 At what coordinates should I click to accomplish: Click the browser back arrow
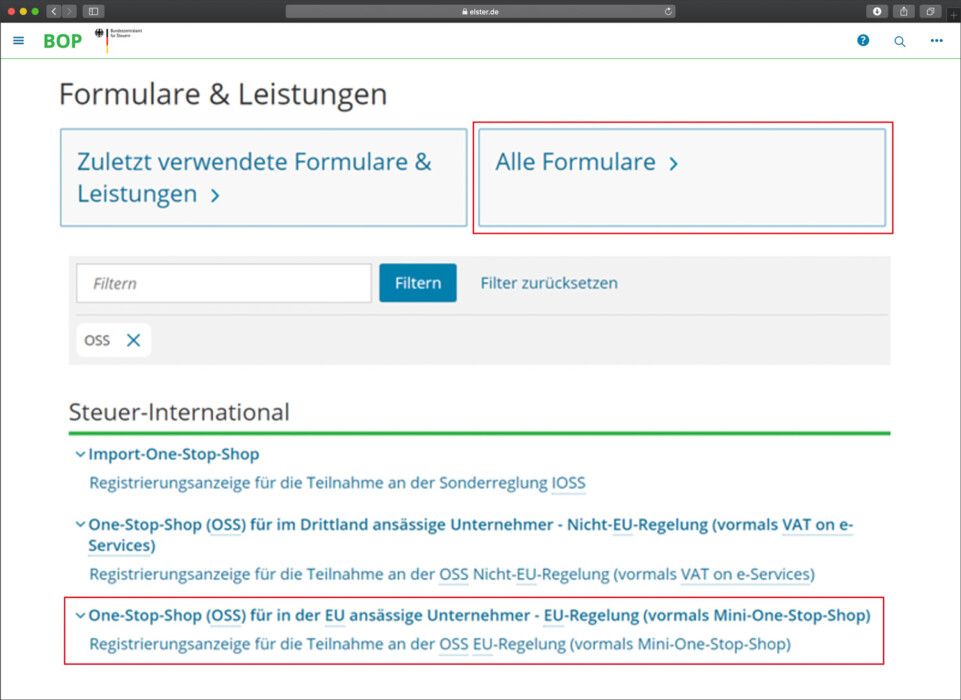(x=53, y=11)
